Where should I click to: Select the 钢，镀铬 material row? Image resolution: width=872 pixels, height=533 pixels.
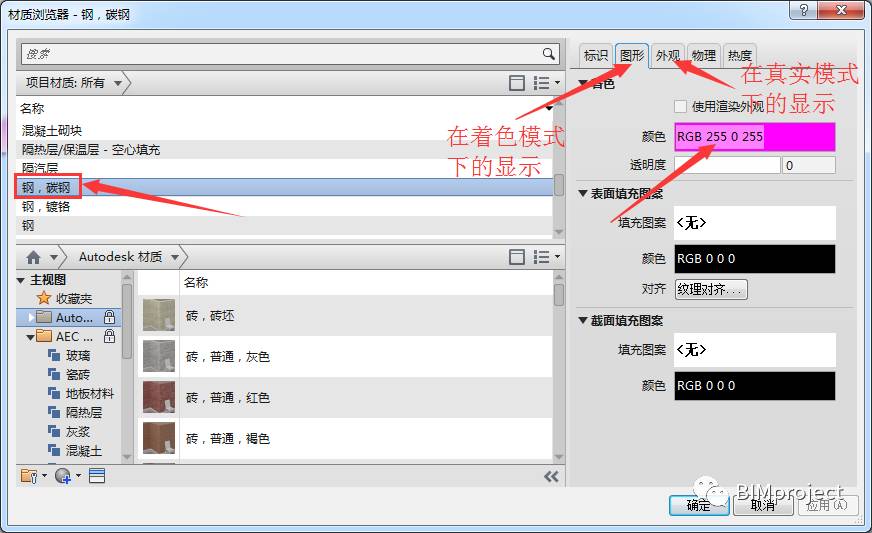click(x=285, y=206)
